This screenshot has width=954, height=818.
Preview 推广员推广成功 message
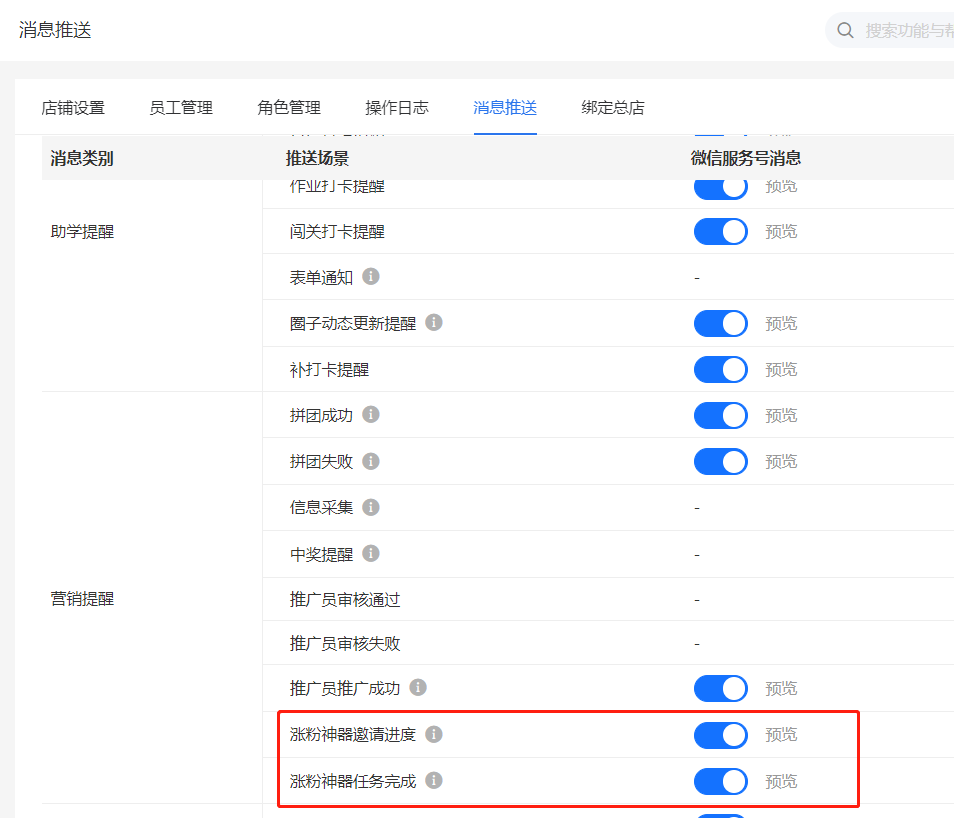[x=781, y=688]
